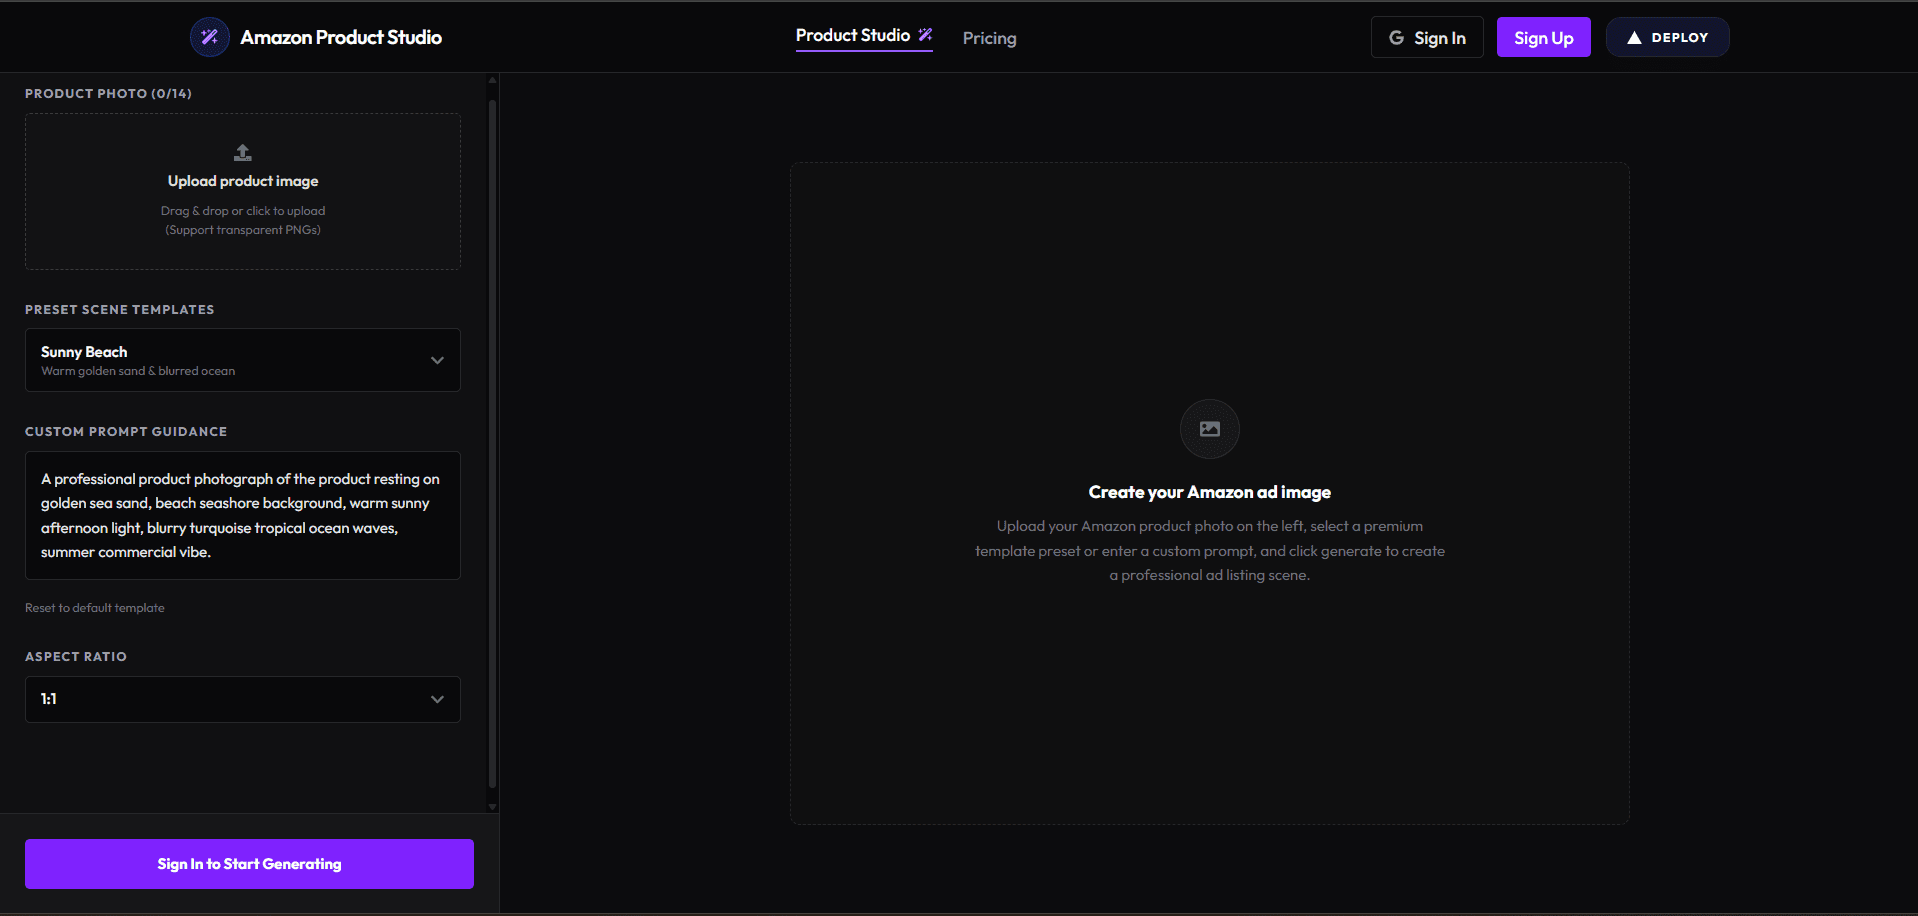Click the purple Sign Up button
This screenshot has height=916, width=1918.
click(1543, 37)
